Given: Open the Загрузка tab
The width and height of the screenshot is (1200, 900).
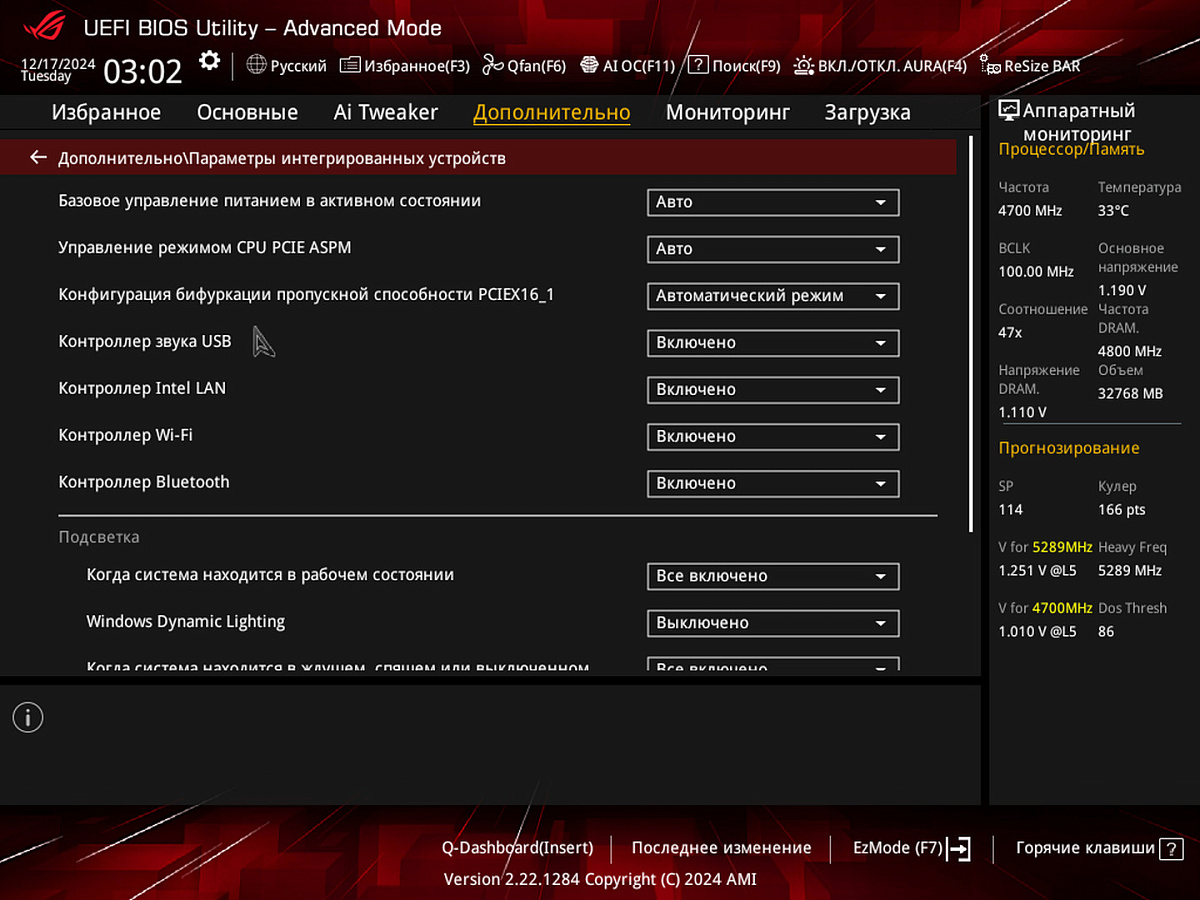Looking at the screenshot, I should pos(868,112).
